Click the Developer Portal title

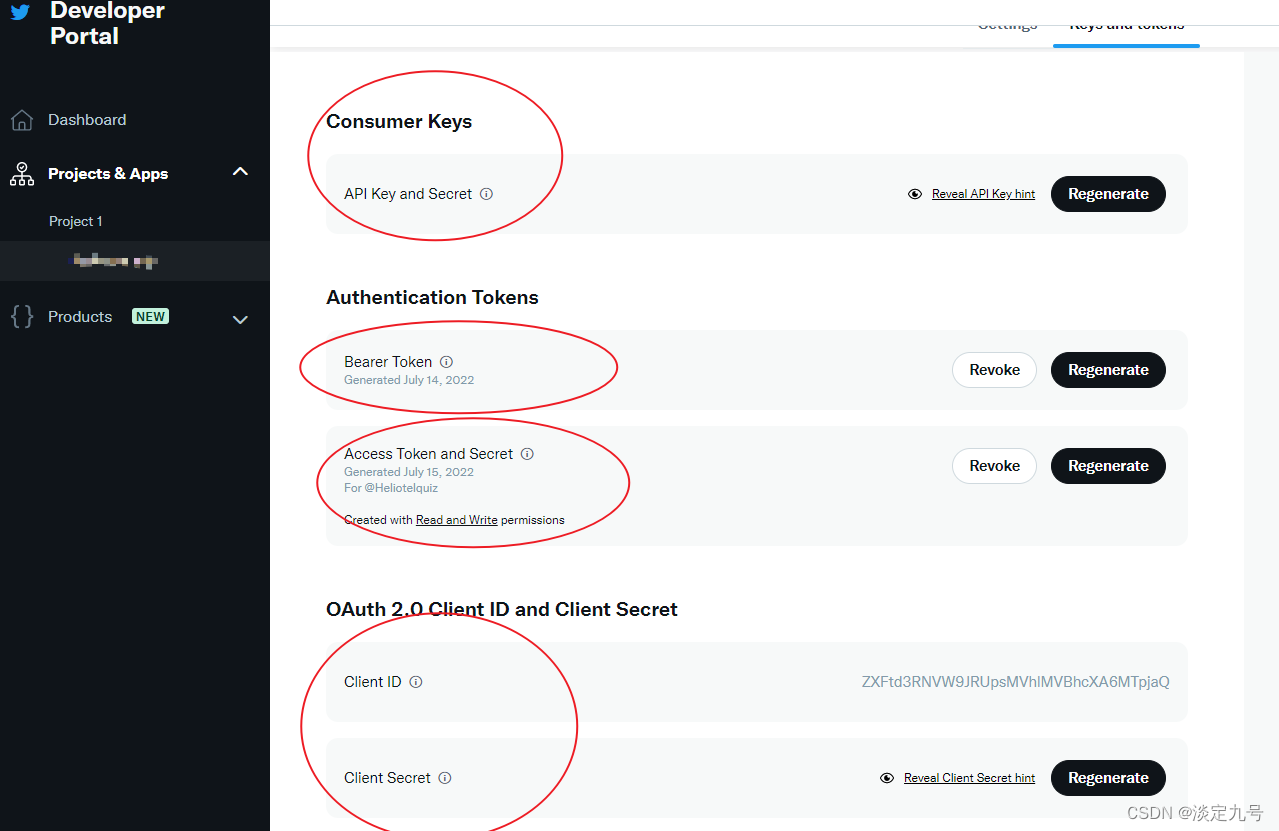107,24
